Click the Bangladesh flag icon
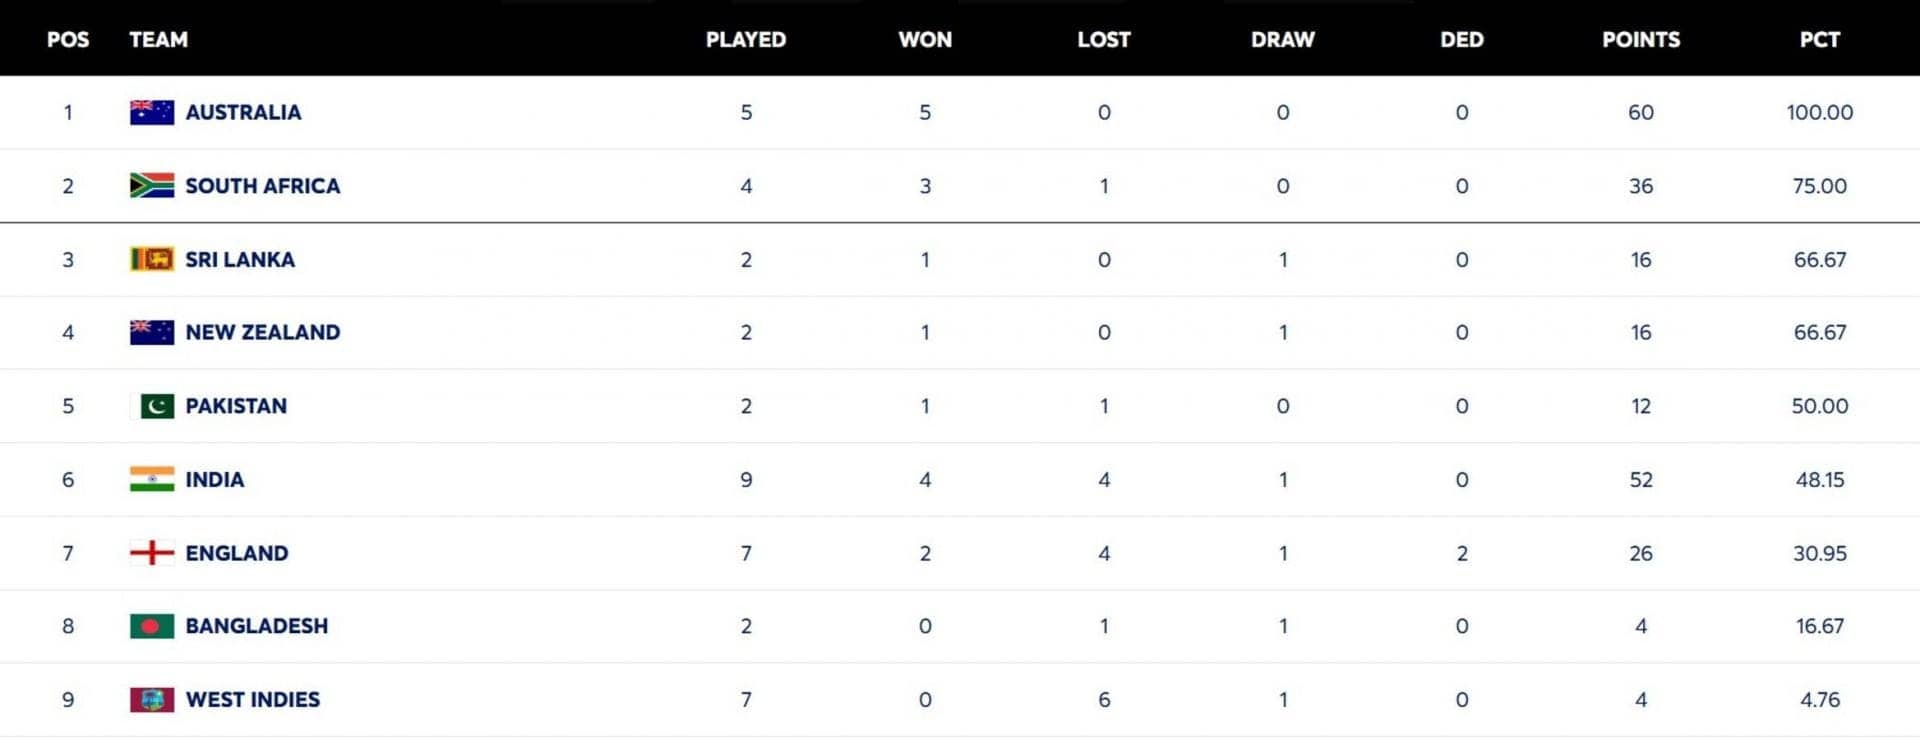This screenshot has width=1920, height=739. (152, 626)
